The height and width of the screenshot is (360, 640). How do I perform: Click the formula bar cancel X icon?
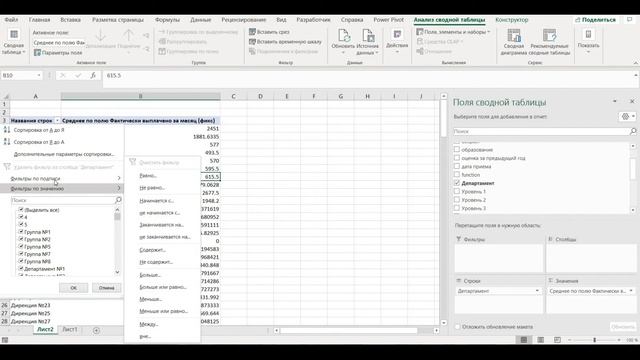click(62, 76)
